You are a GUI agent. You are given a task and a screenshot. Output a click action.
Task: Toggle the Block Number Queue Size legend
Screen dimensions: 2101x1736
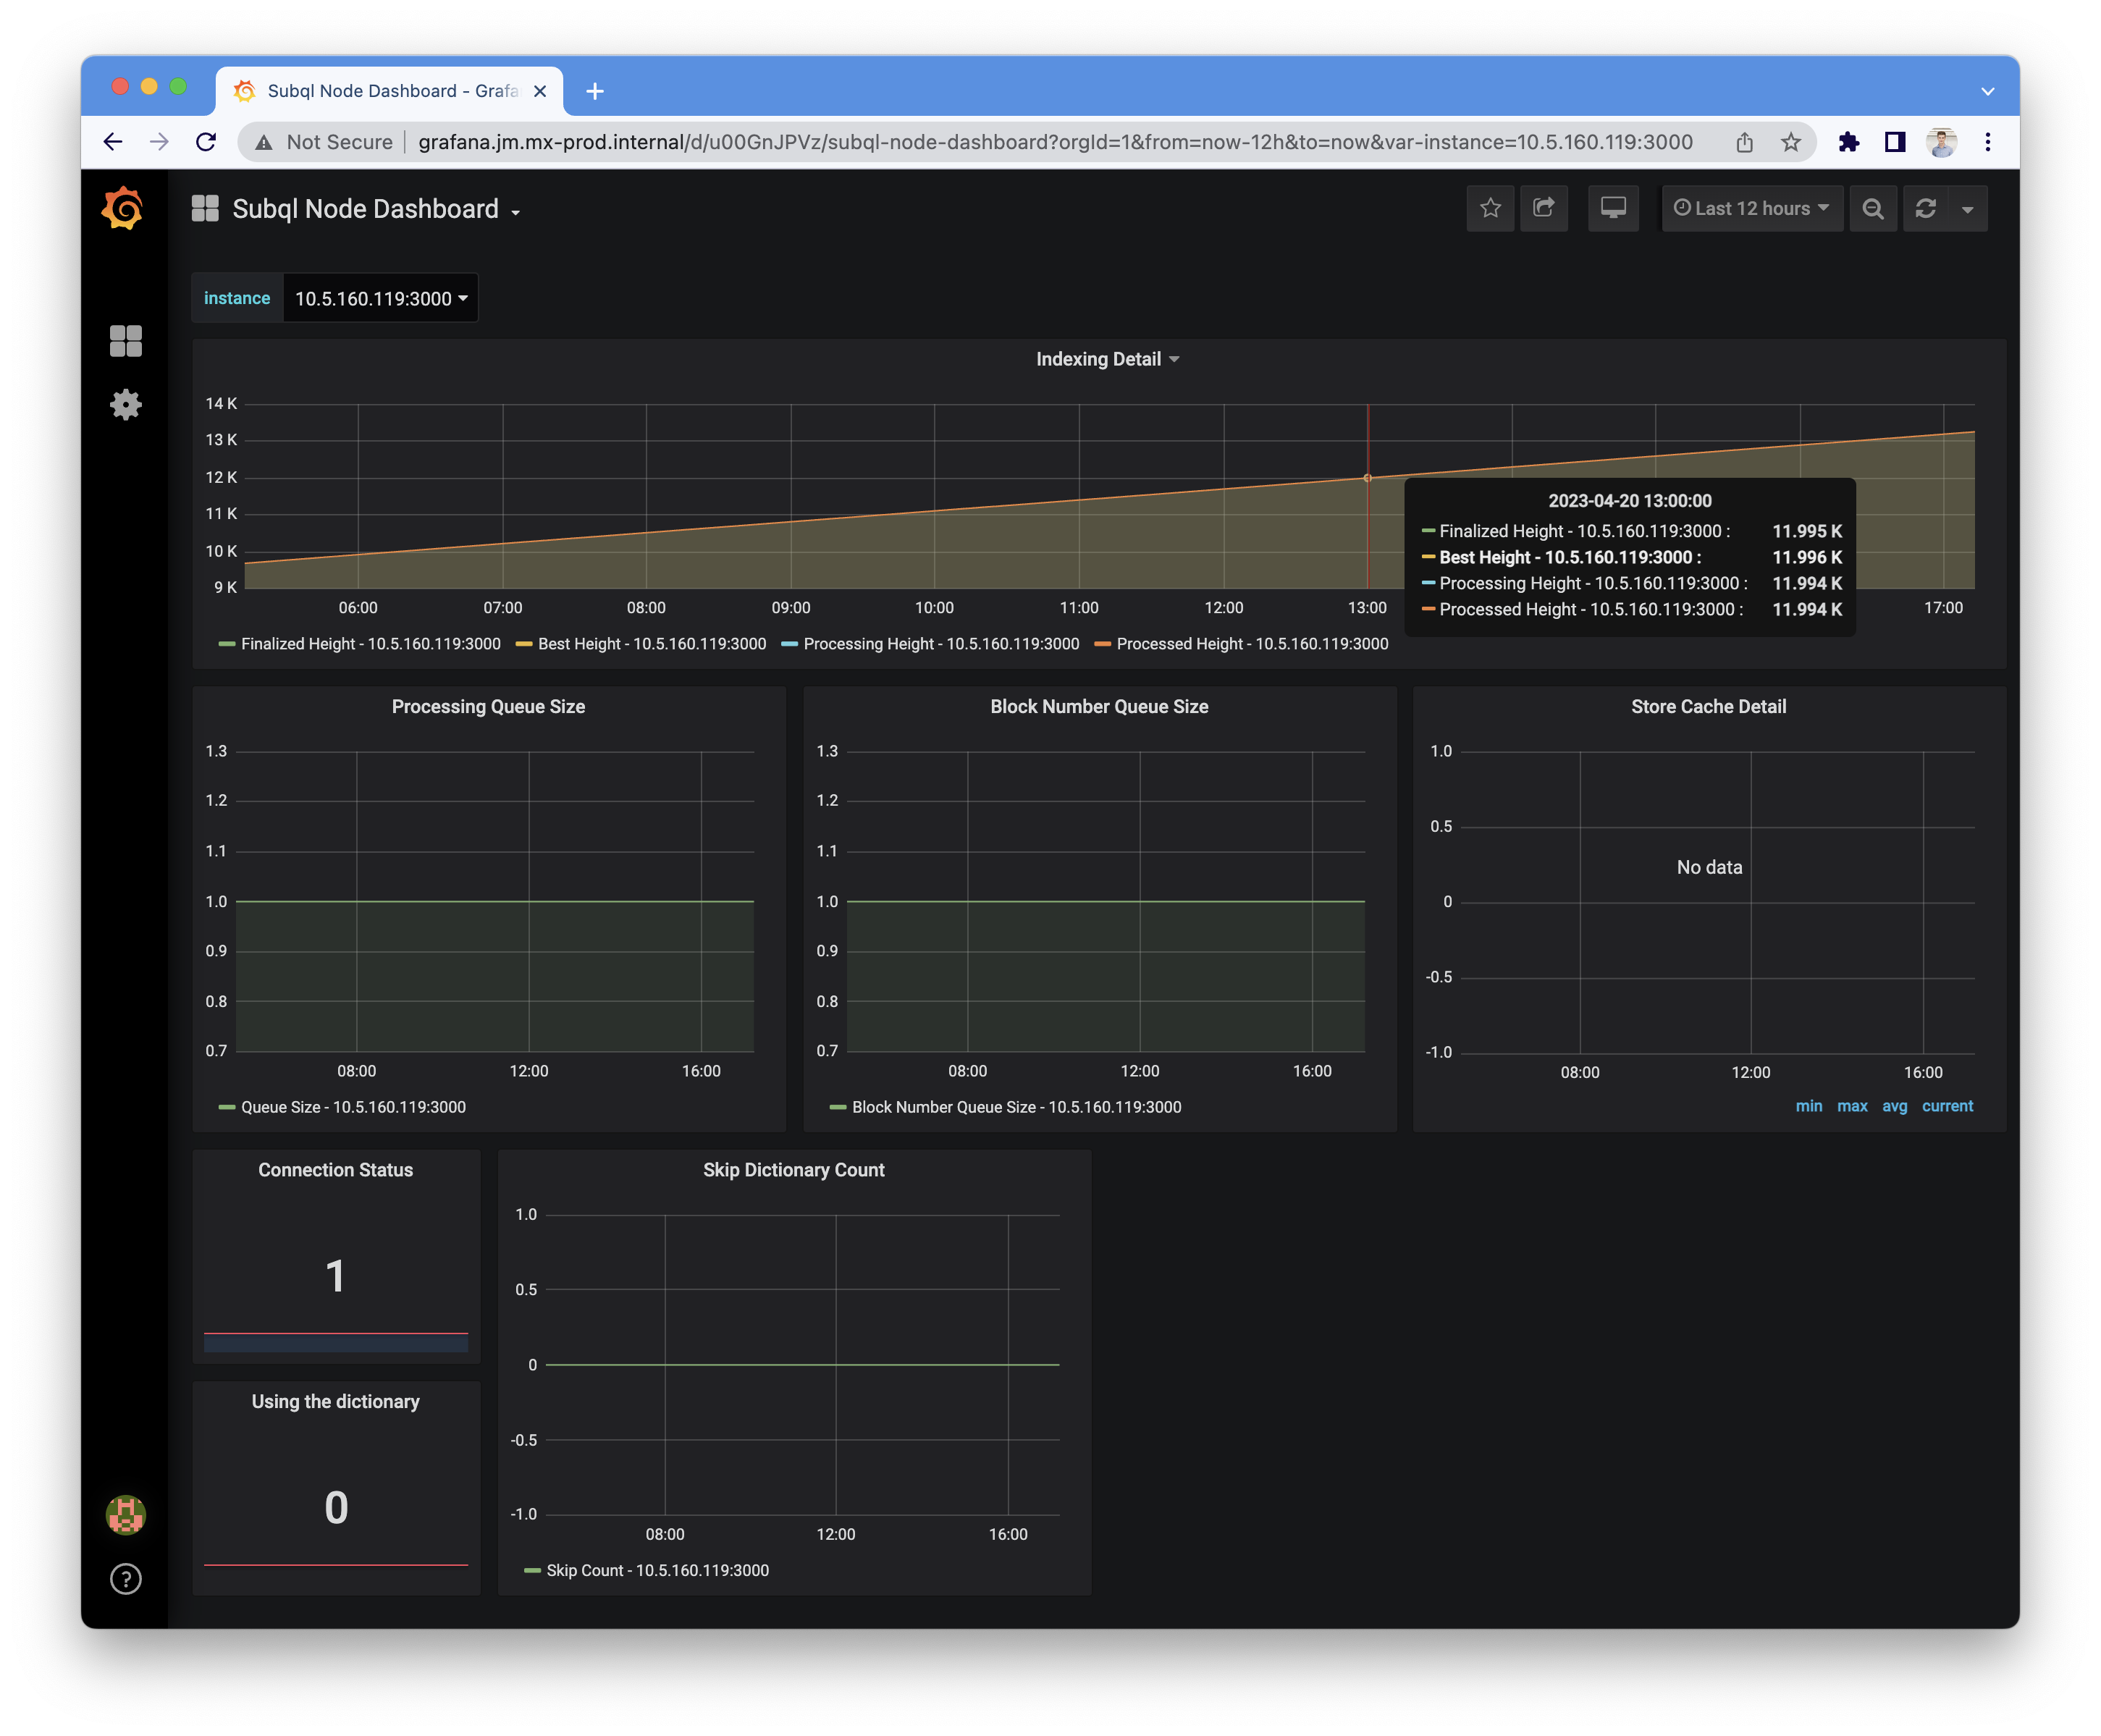click(x=1016, y=1107)
